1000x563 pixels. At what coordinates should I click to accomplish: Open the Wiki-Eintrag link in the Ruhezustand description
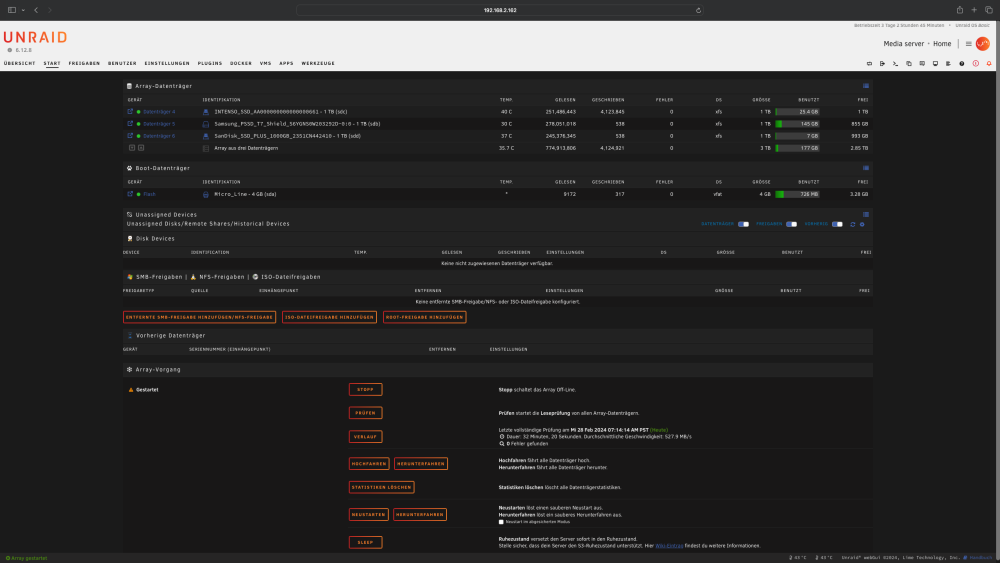click(x=669, y=546)
